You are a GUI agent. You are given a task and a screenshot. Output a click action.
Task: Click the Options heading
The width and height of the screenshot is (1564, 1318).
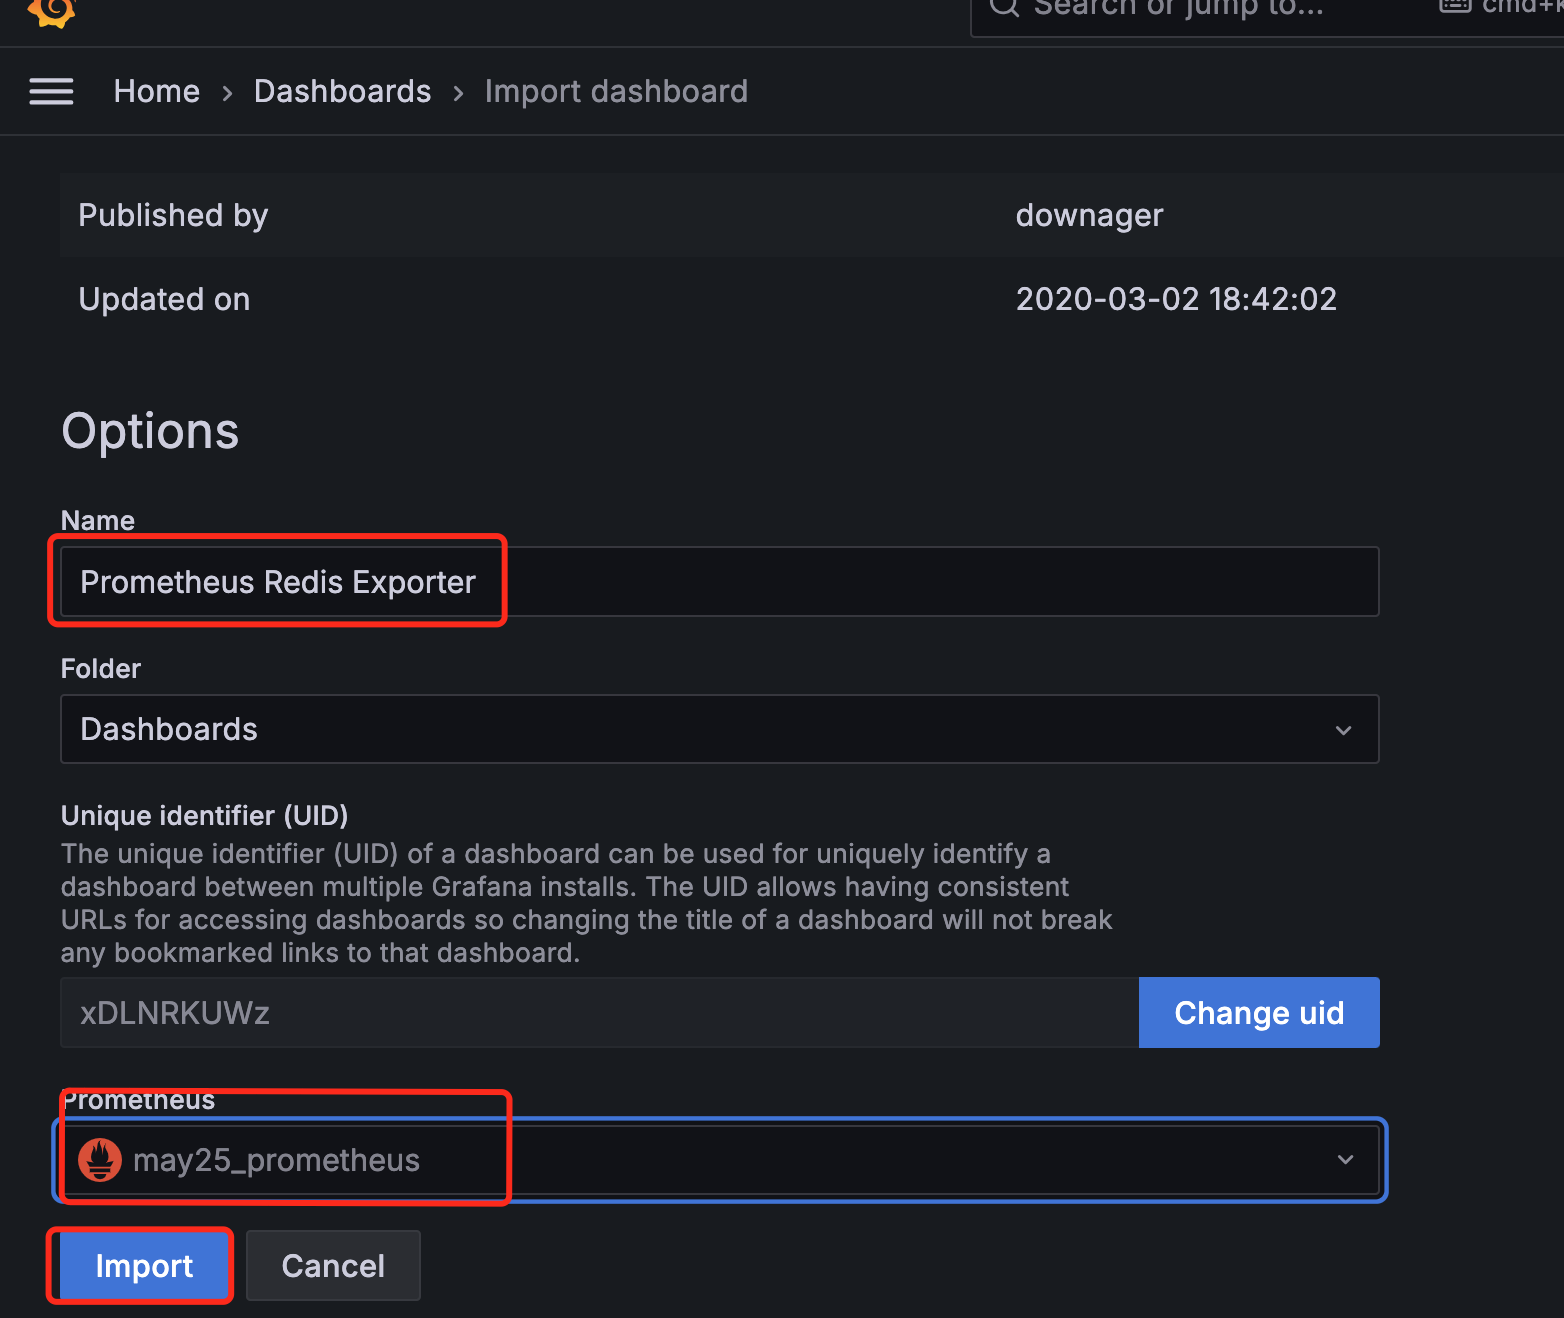click(x=150, y=432)
